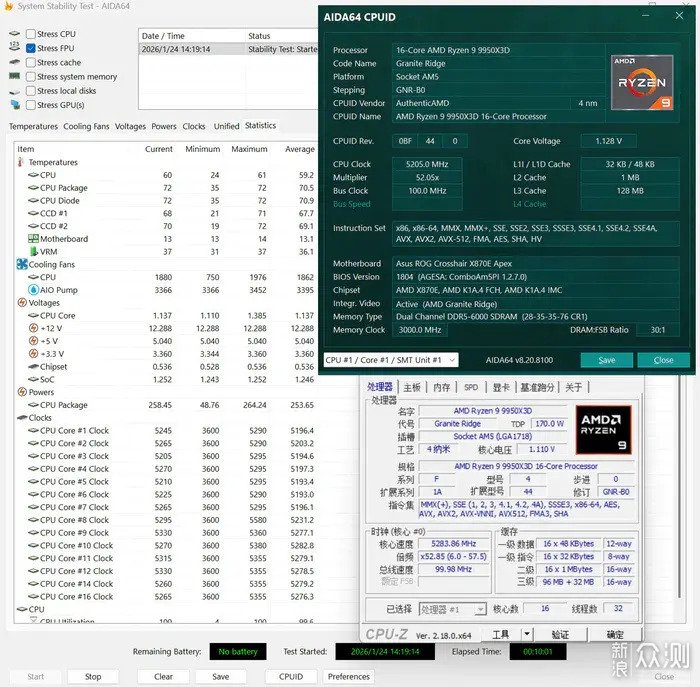Switch to the Temperatures tab

point(33,126)
